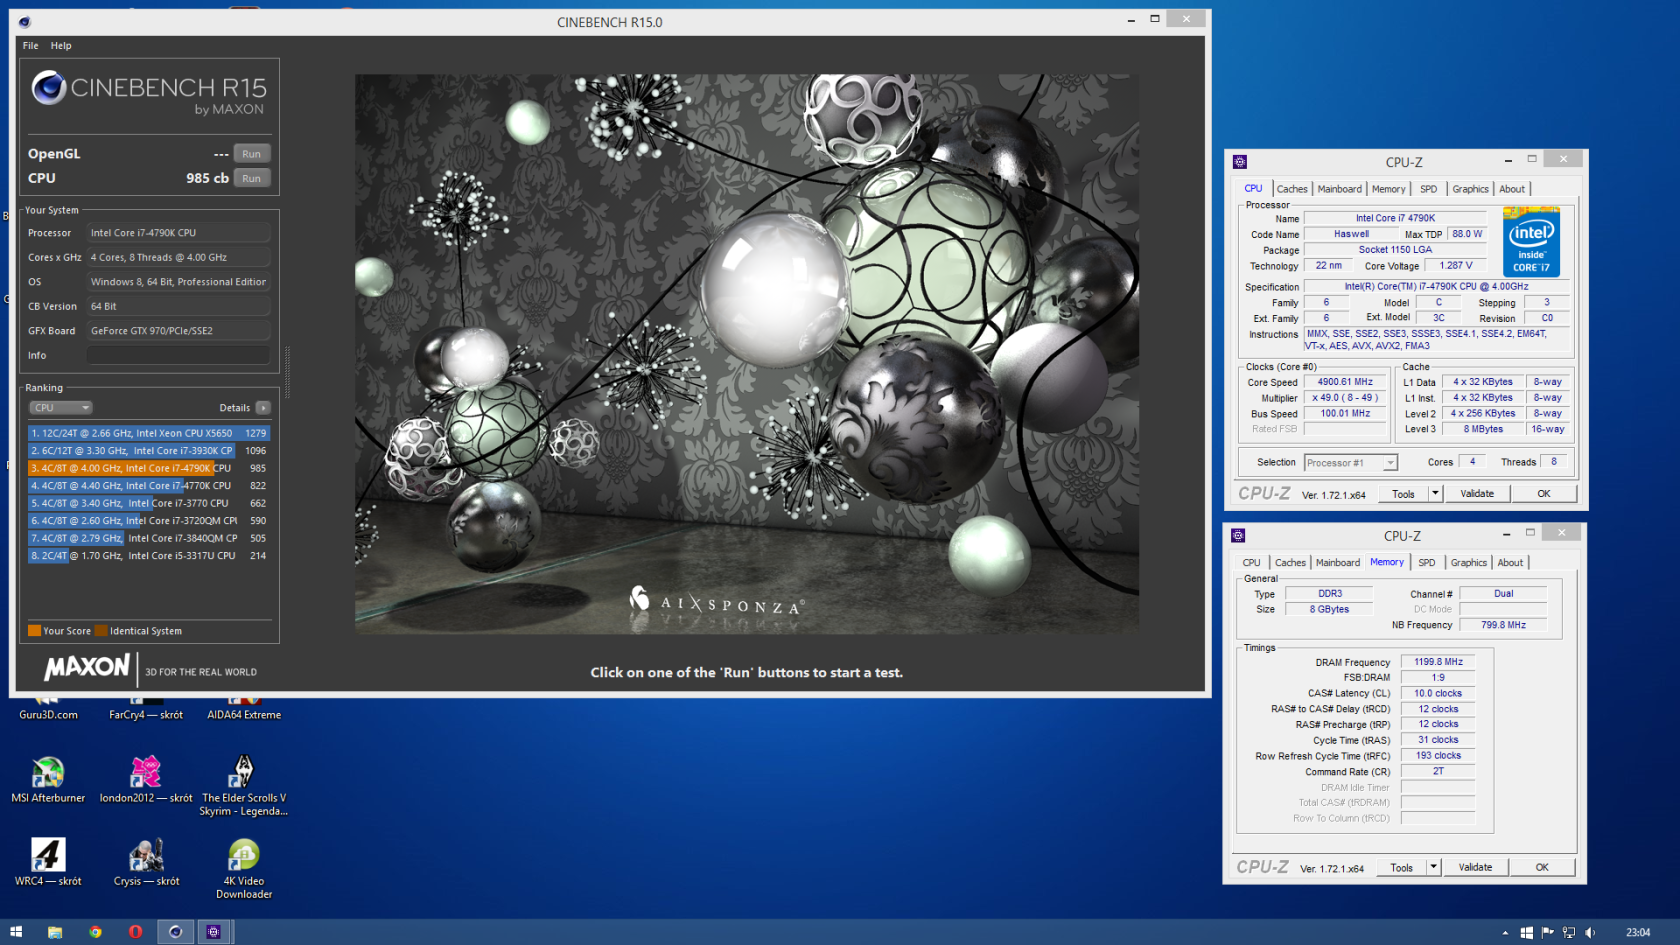Switch to CPU-Z taskbar button
1680x945 pixels.
(214, 932)
